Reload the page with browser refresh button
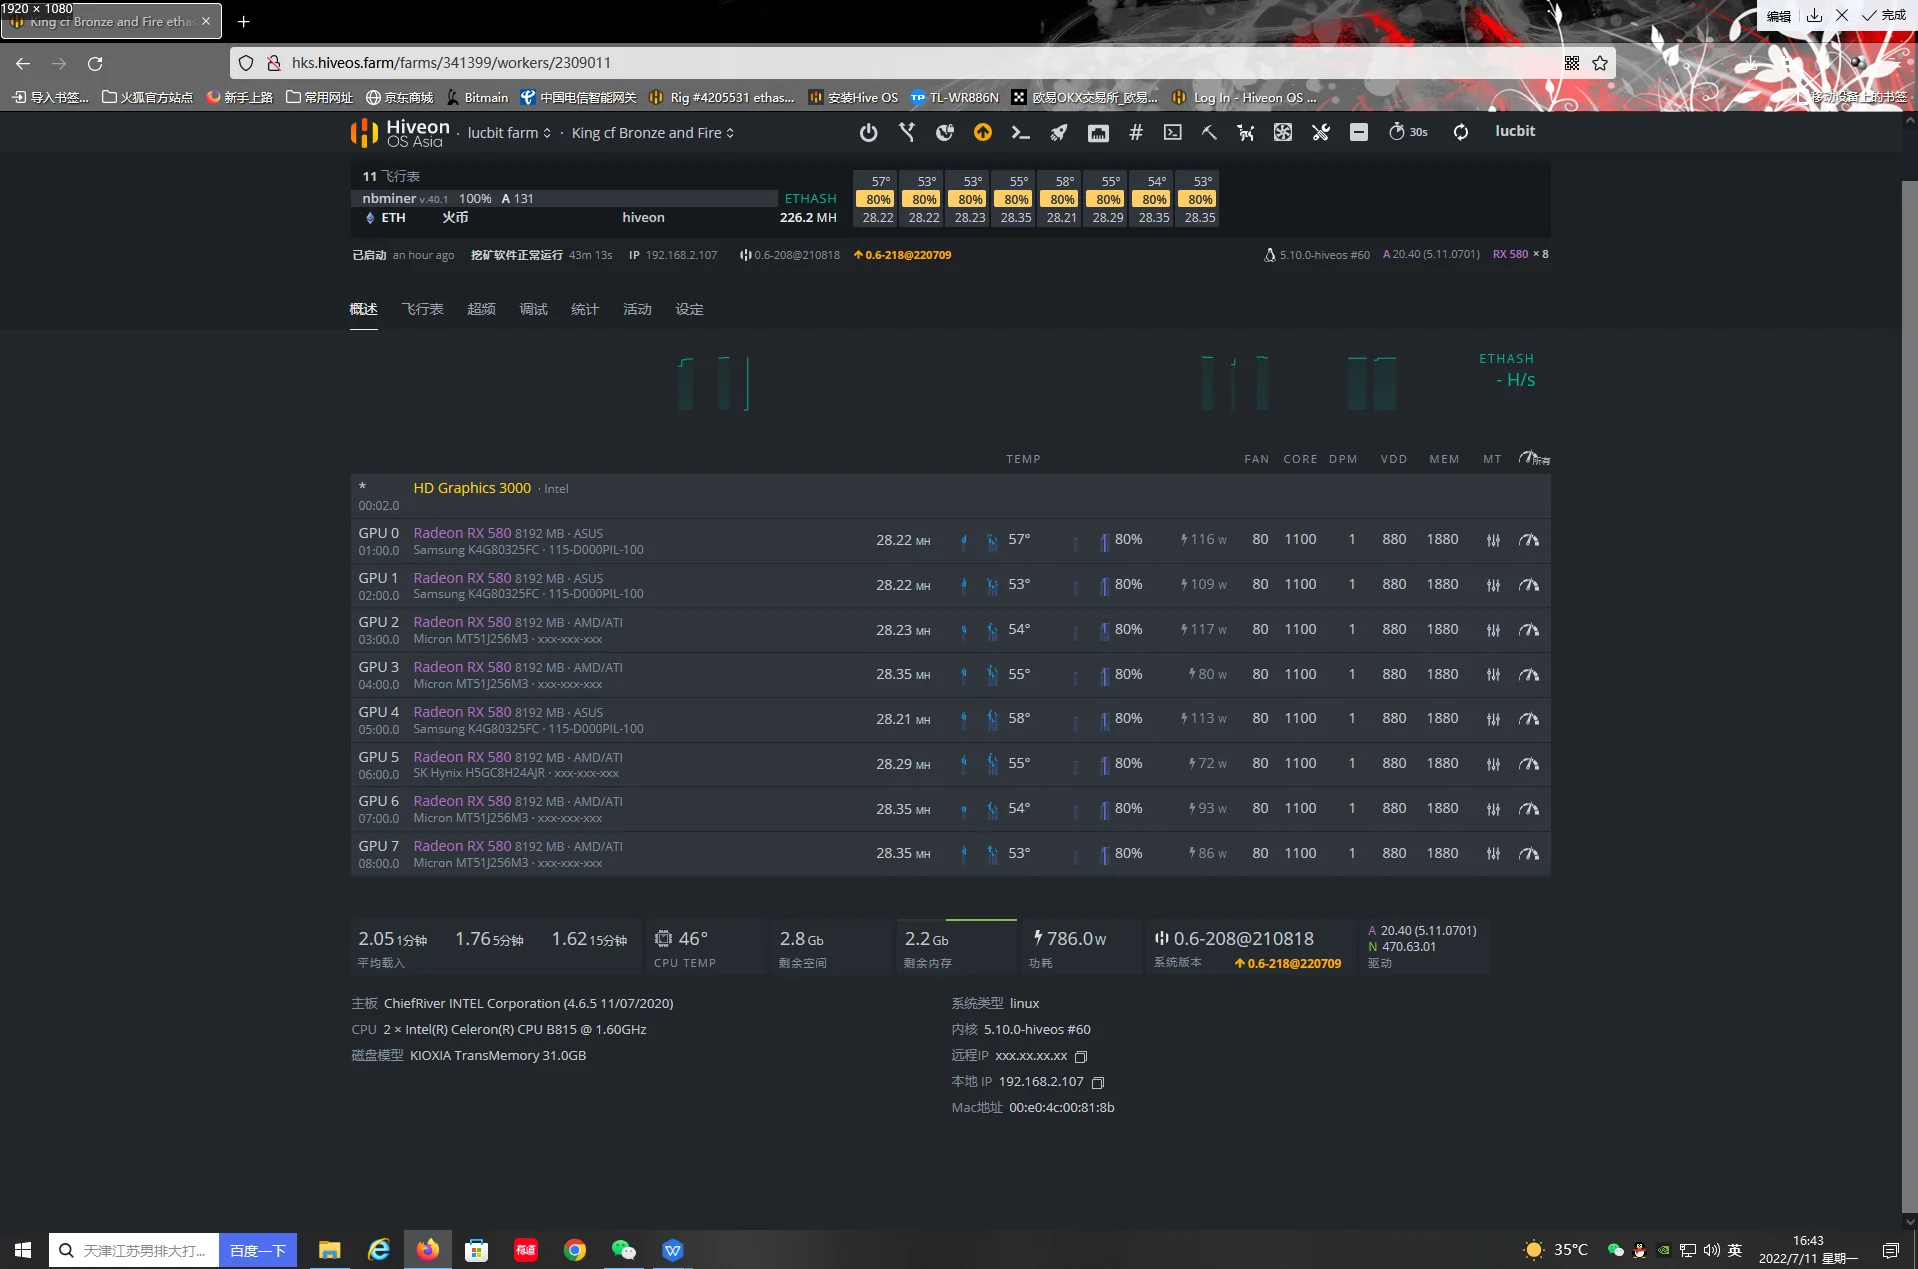This screenshot has height=1269, width=1918. coord(95,63)
